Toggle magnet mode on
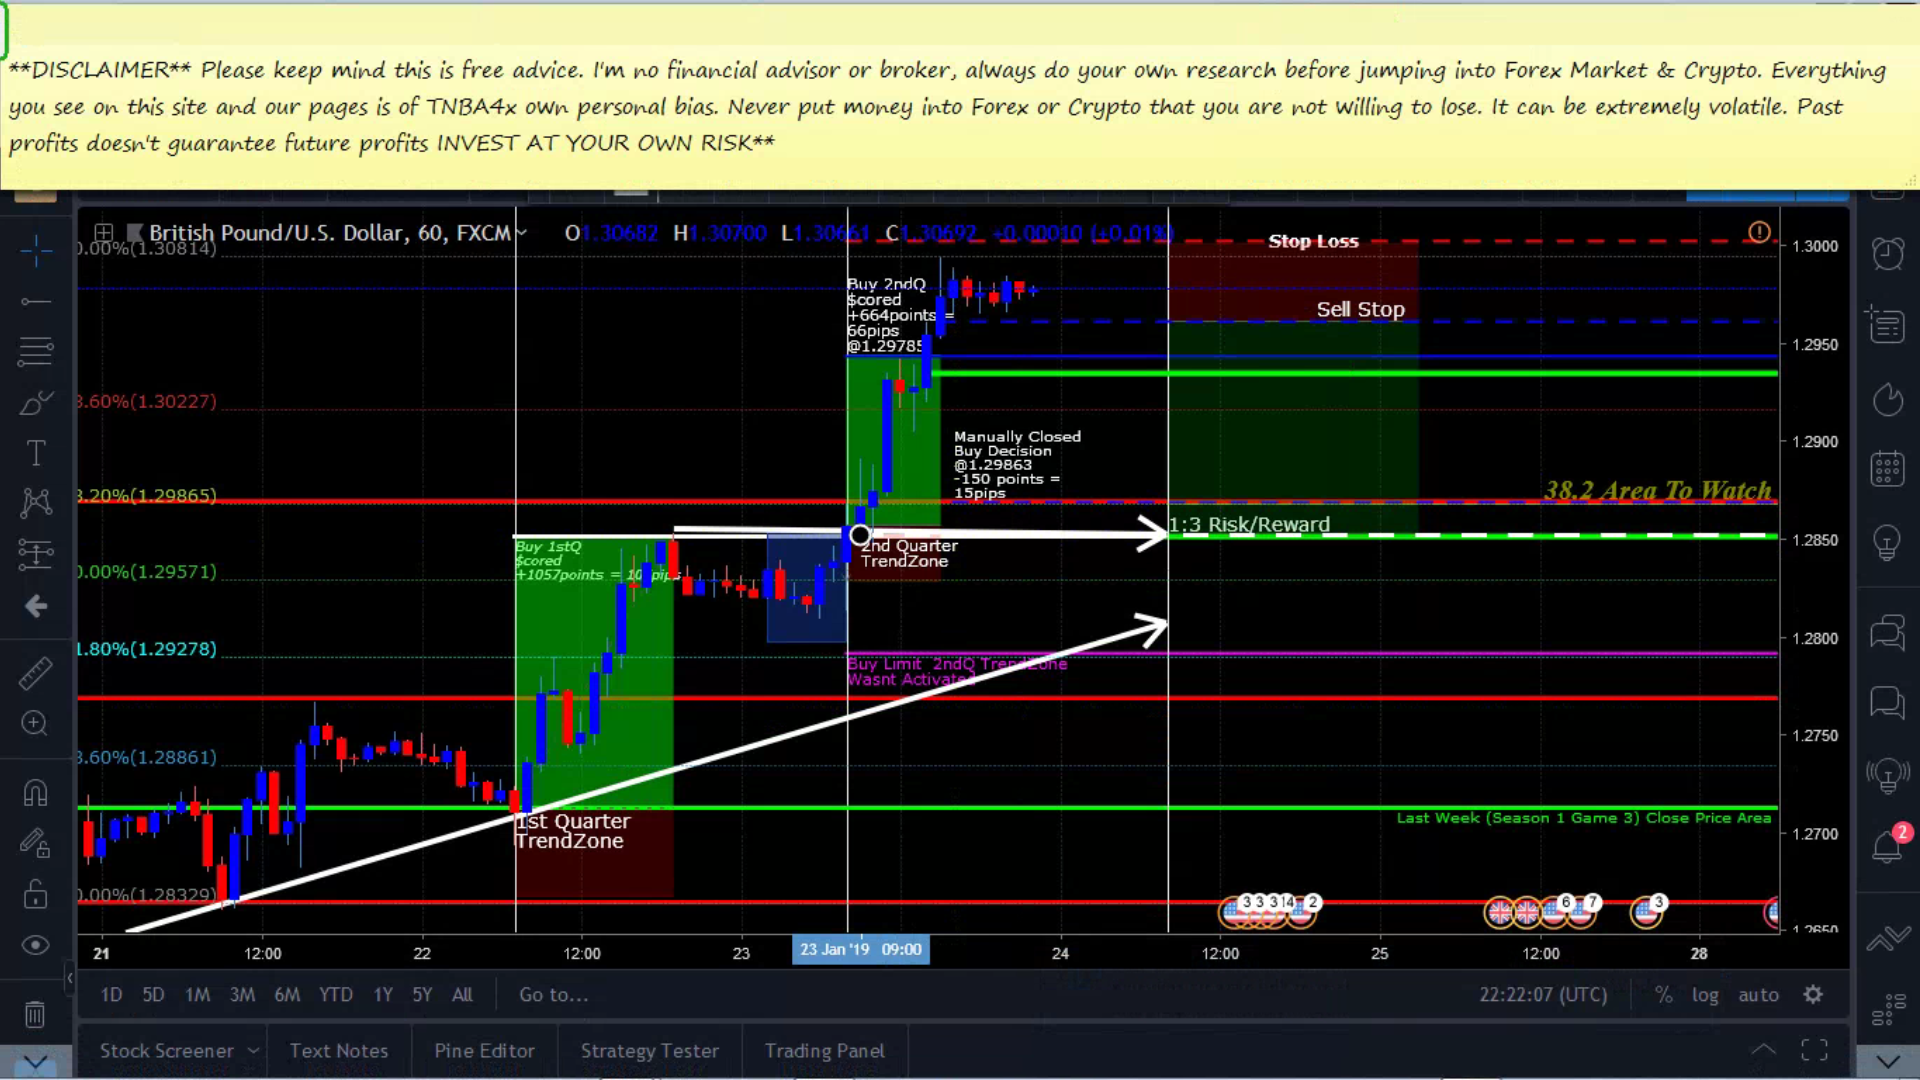The height and width of the screenshot is (1080, 1920). [36, 793]
